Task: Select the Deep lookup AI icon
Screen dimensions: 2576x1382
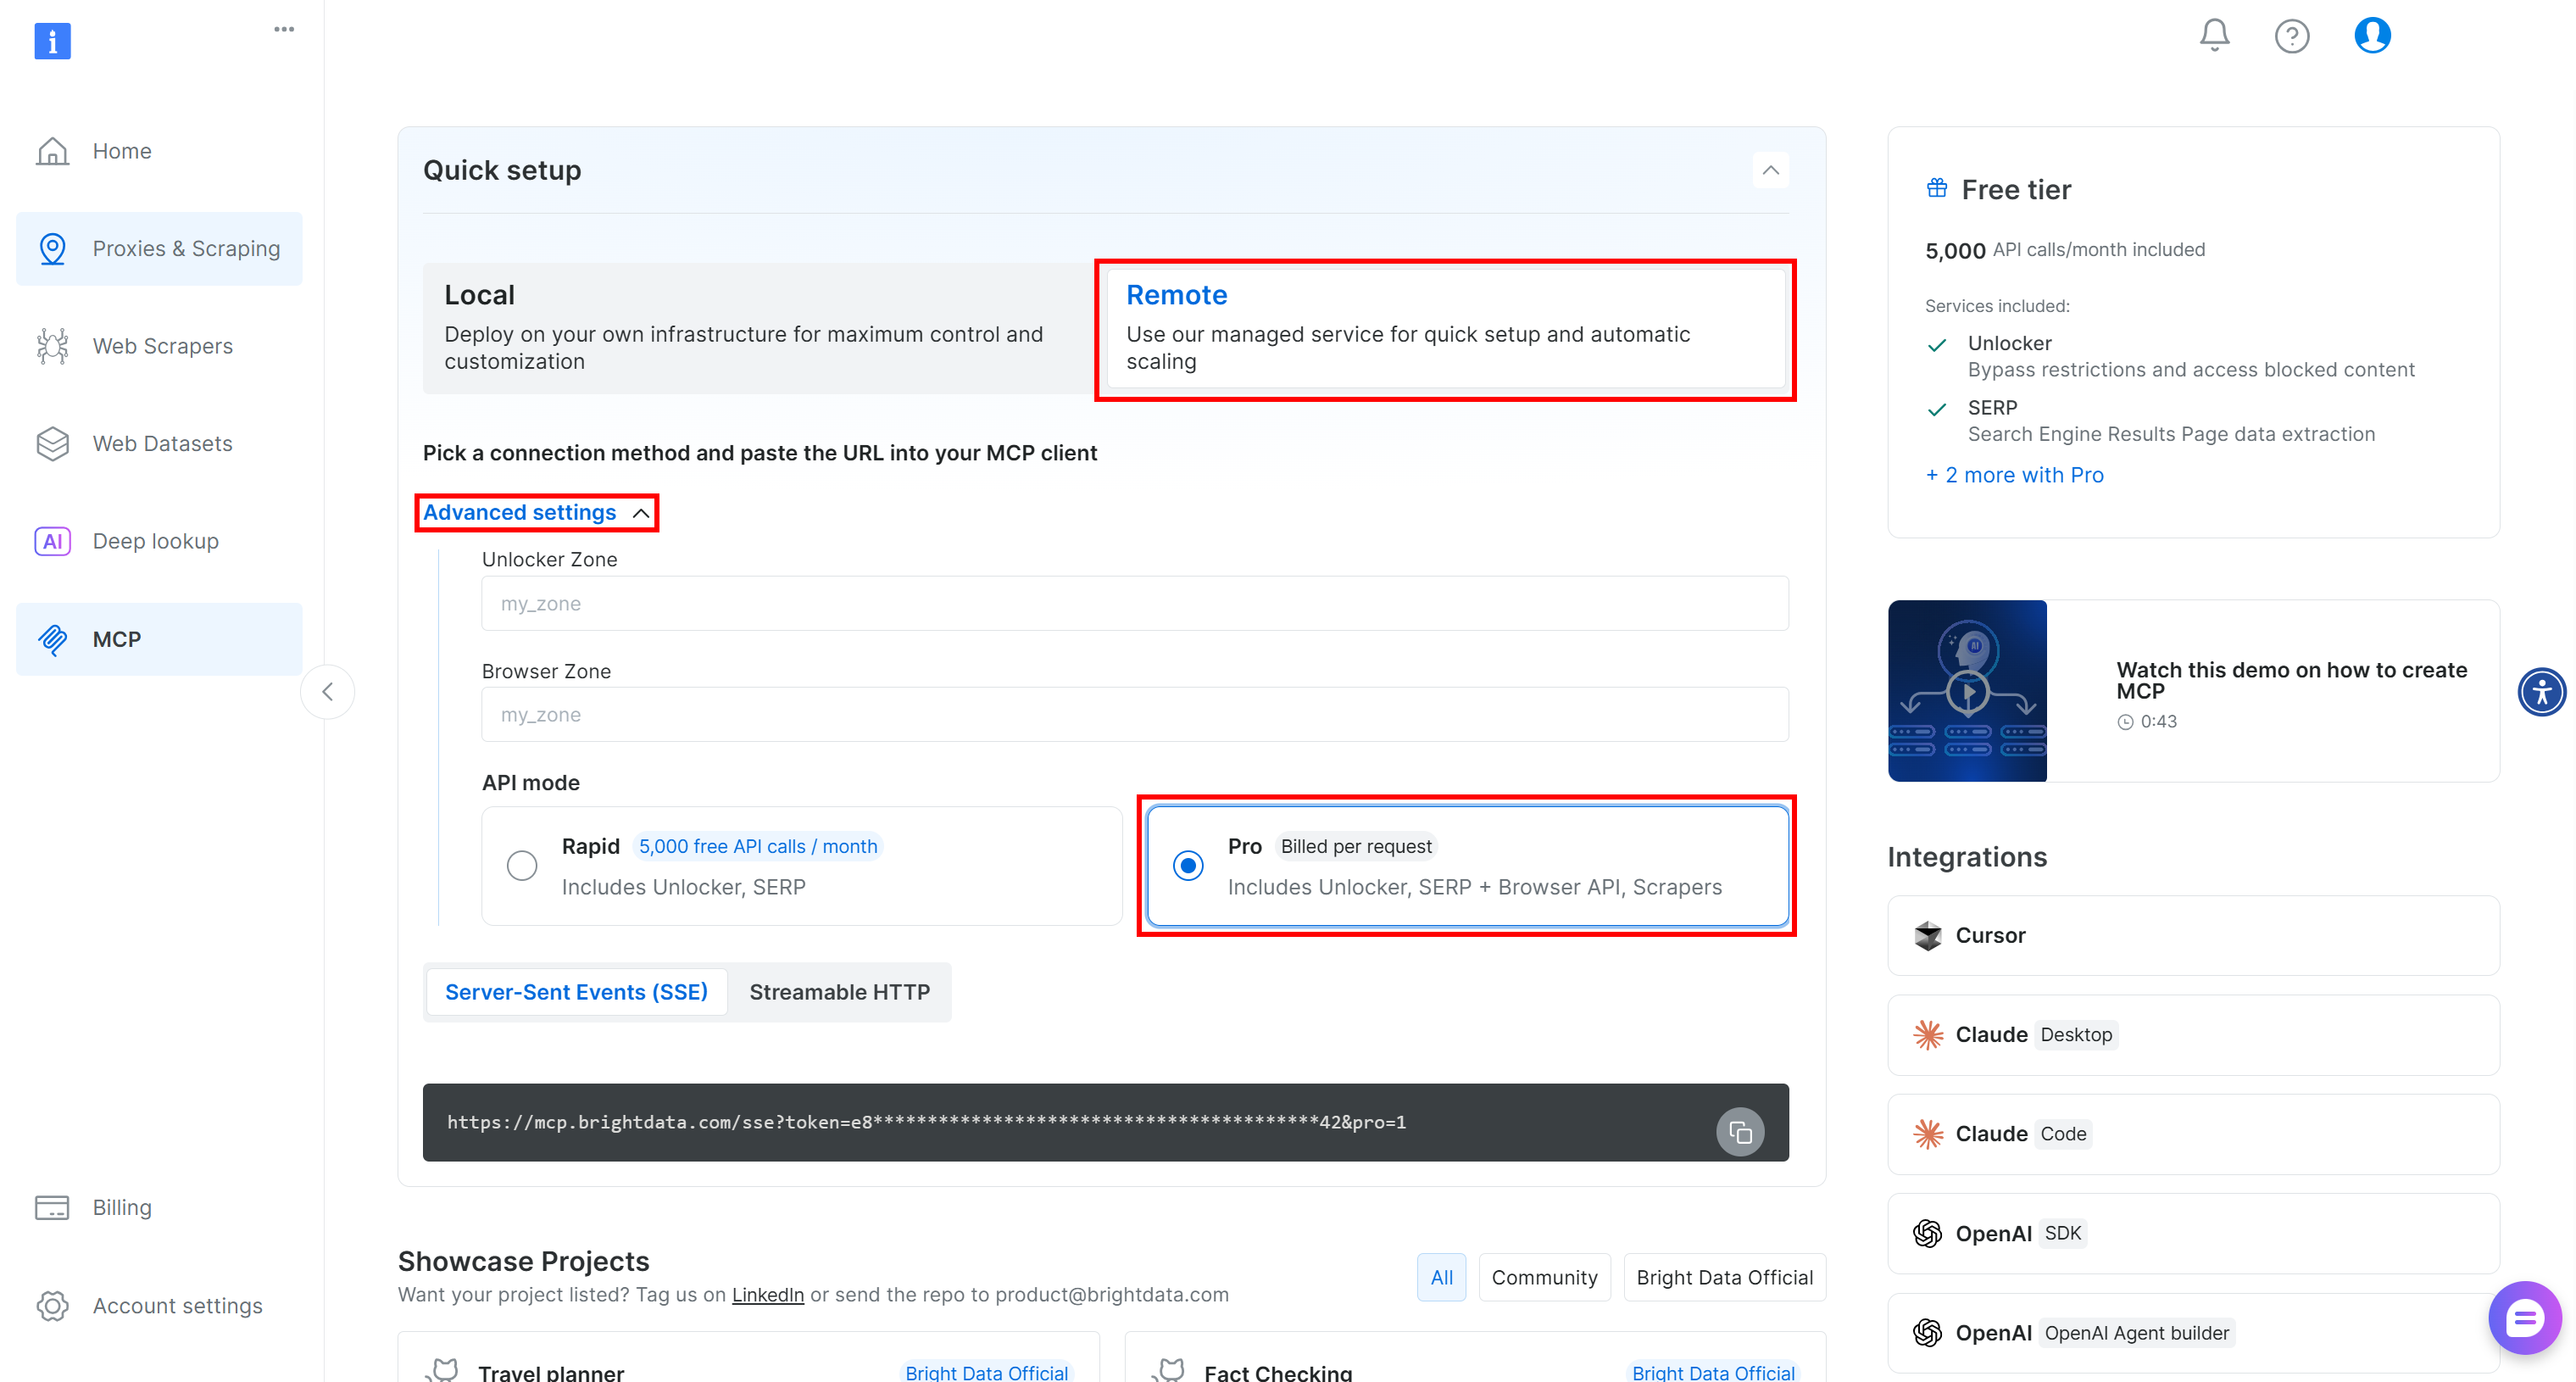Action: tap(53, 540)
